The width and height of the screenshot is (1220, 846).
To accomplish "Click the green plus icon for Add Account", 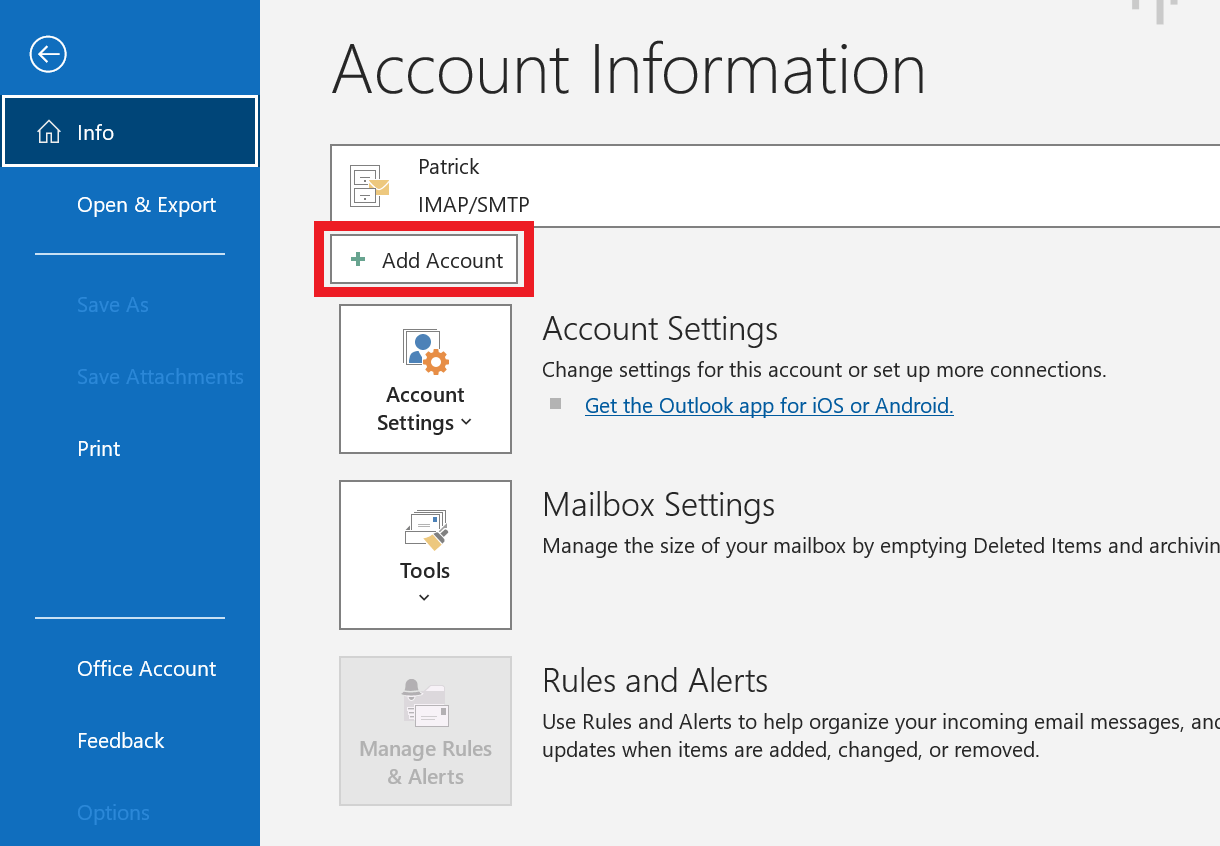I will [358, 260].
